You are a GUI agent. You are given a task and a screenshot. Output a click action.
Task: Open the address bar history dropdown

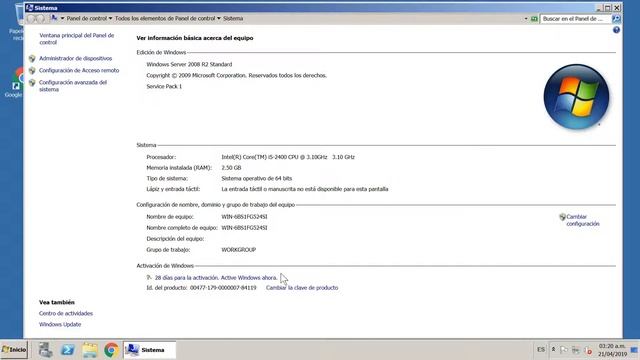tap(526, 19)
